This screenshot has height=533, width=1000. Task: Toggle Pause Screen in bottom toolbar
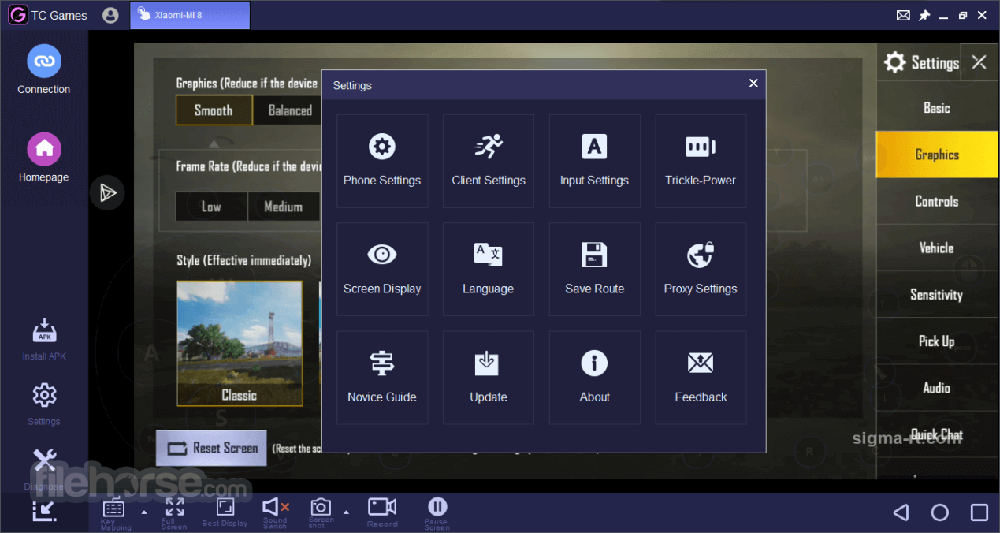point(437,507)
